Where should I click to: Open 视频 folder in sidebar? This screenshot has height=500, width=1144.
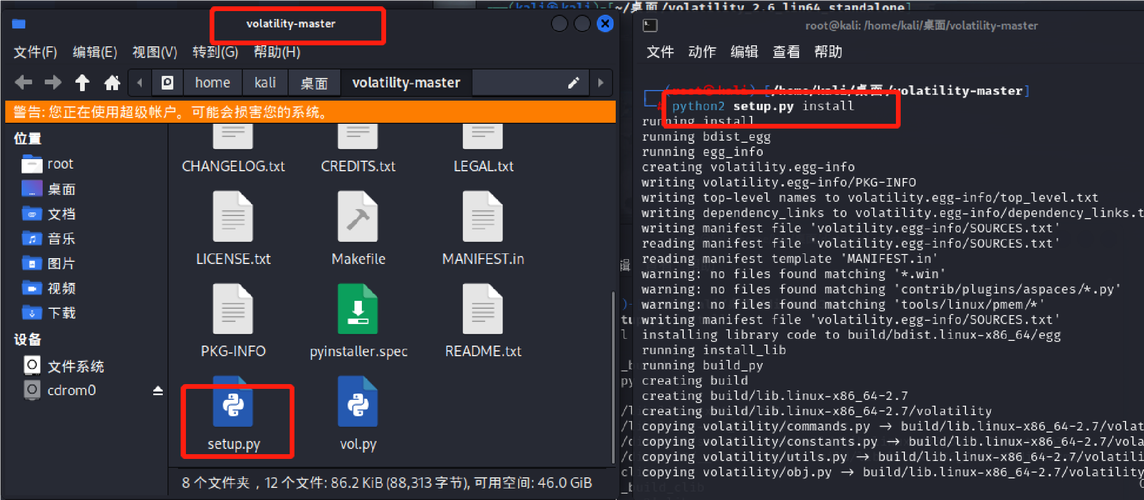(48, 288)
